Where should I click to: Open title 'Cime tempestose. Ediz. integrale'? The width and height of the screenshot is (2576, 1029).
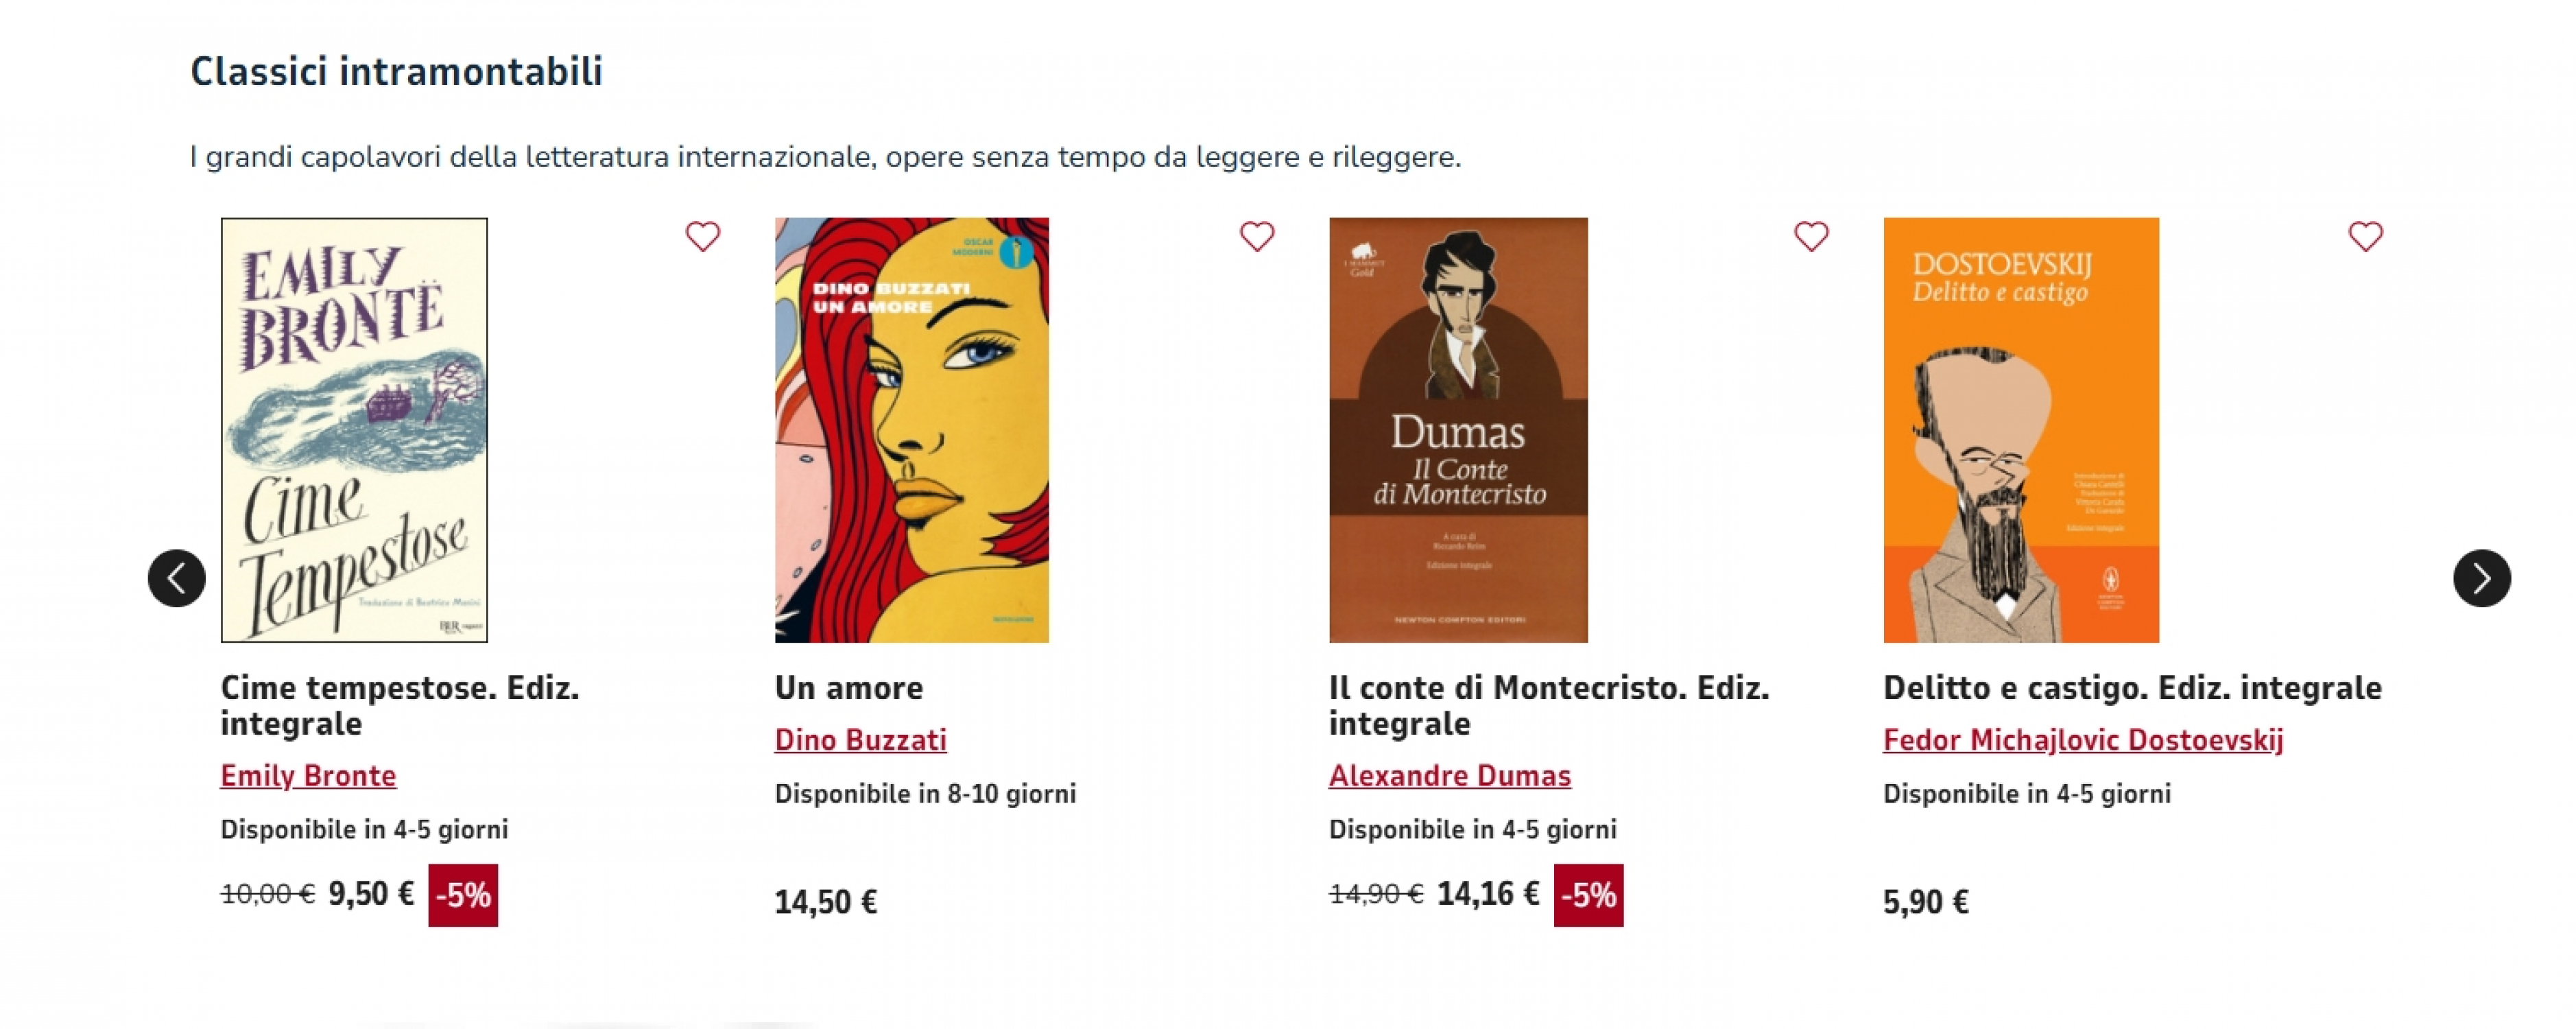click(x=399, y=705)
